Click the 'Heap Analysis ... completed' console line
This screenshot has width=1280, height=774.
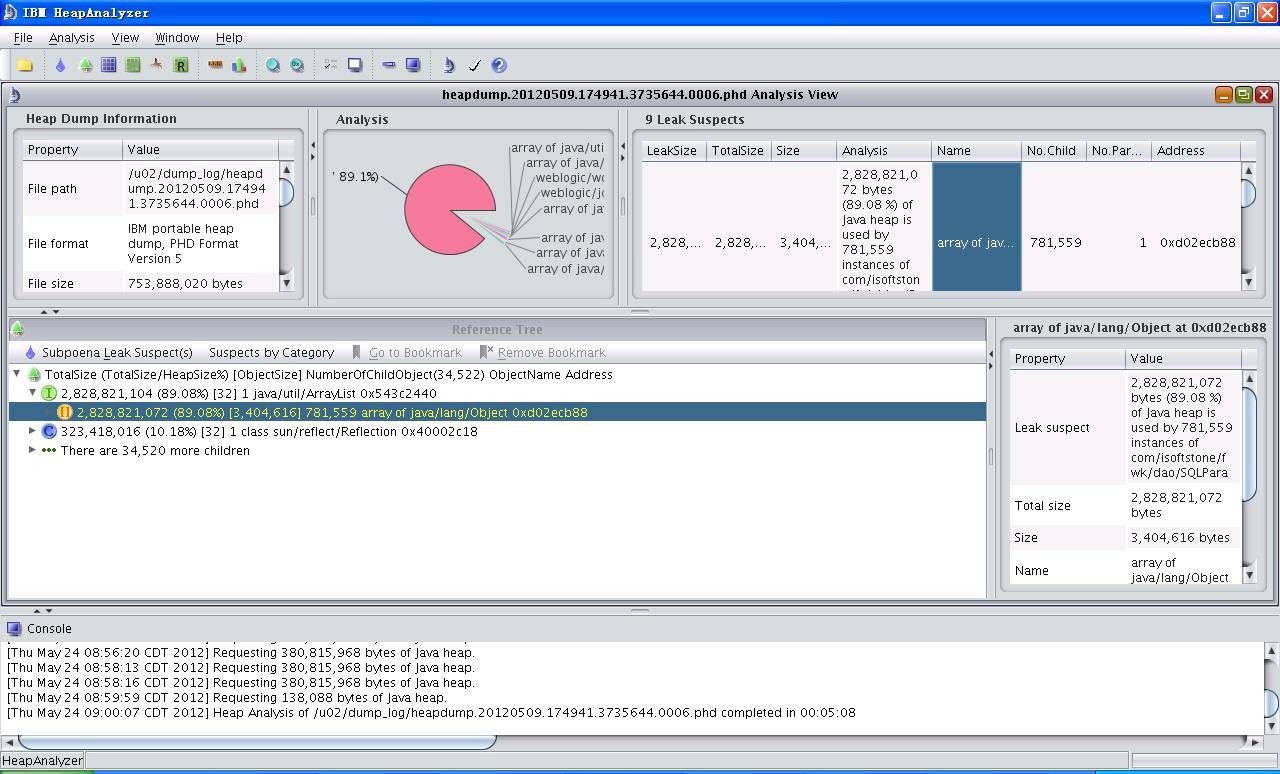tap(431, 713)
